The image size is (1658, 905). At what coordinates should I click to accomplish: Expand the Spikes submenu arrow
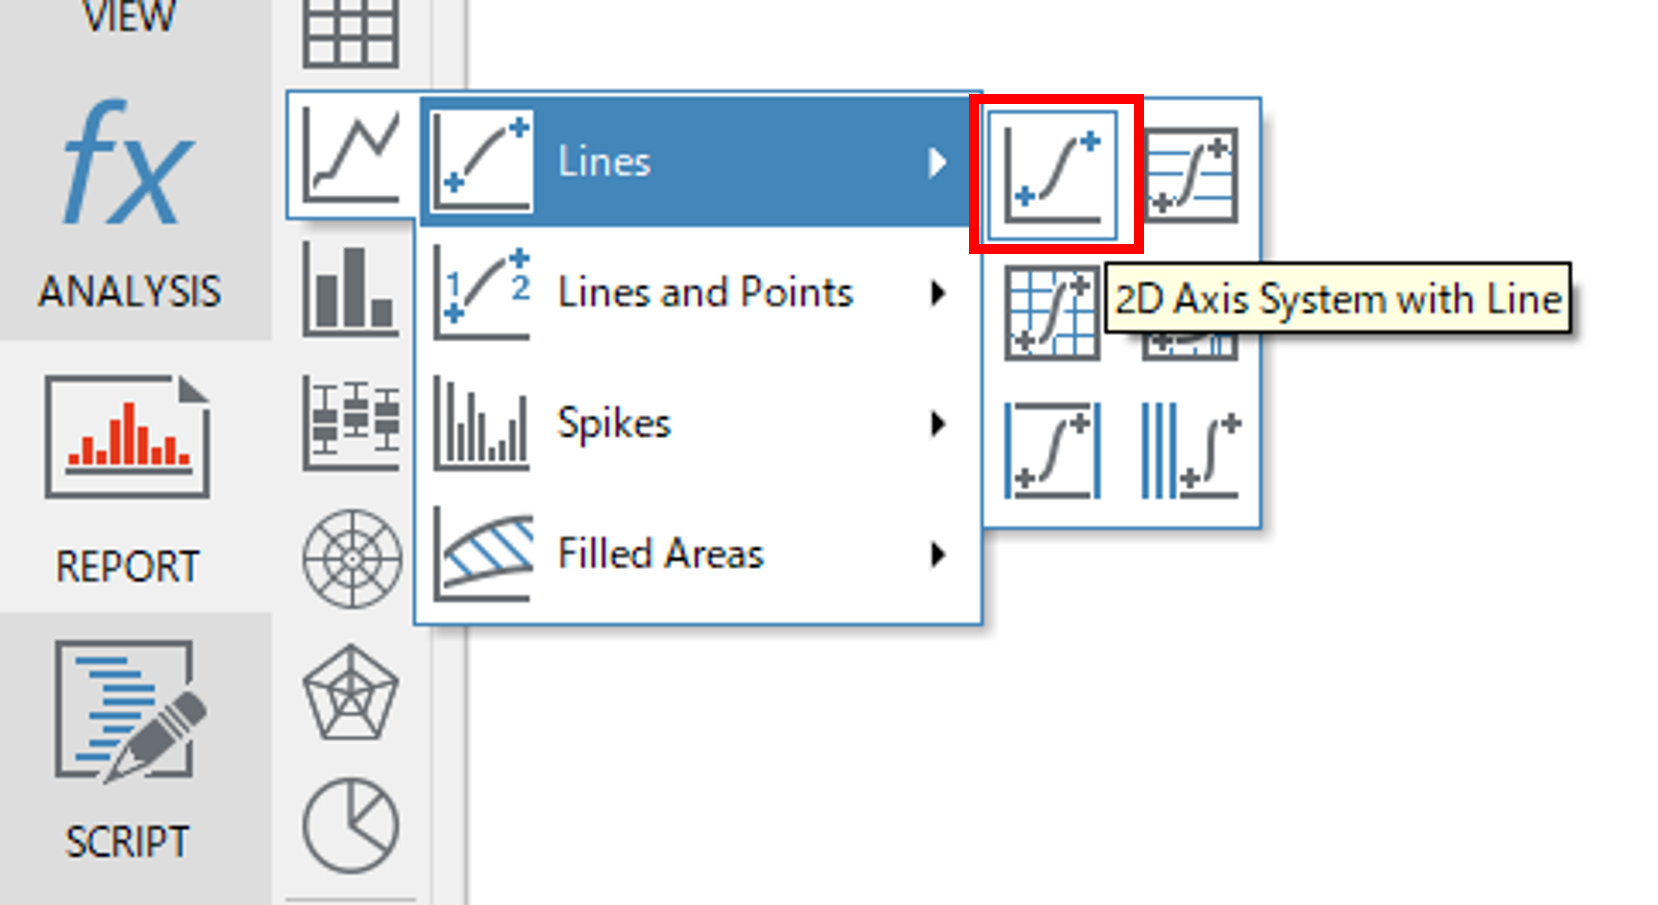pos(937,423)
